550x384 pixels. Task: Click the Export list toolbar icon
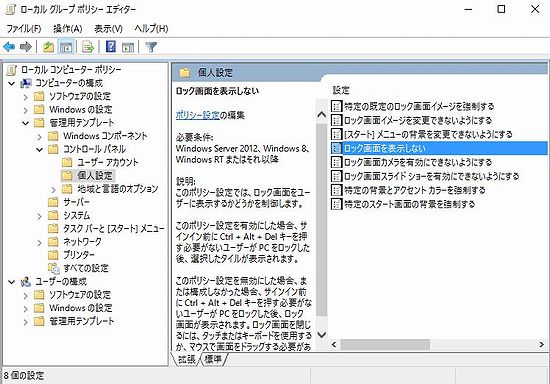coord(88,47)
